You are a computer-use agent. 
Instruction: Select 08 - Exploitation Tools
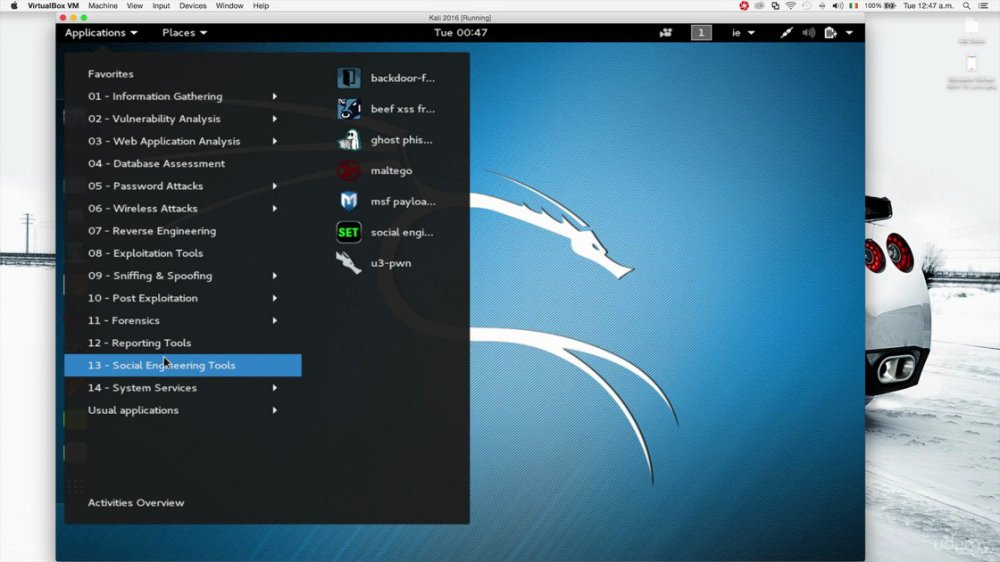point(183,253)
